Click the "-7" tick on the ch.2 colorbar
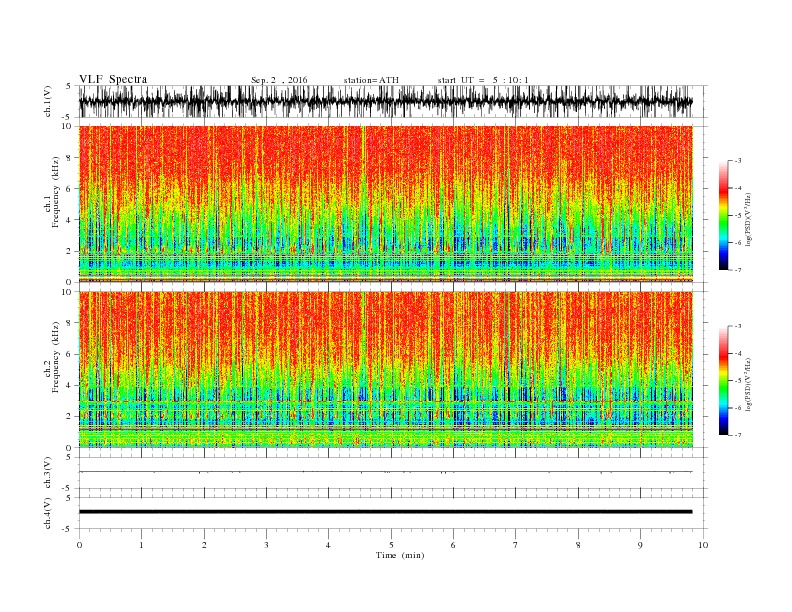 pos(738,435)
